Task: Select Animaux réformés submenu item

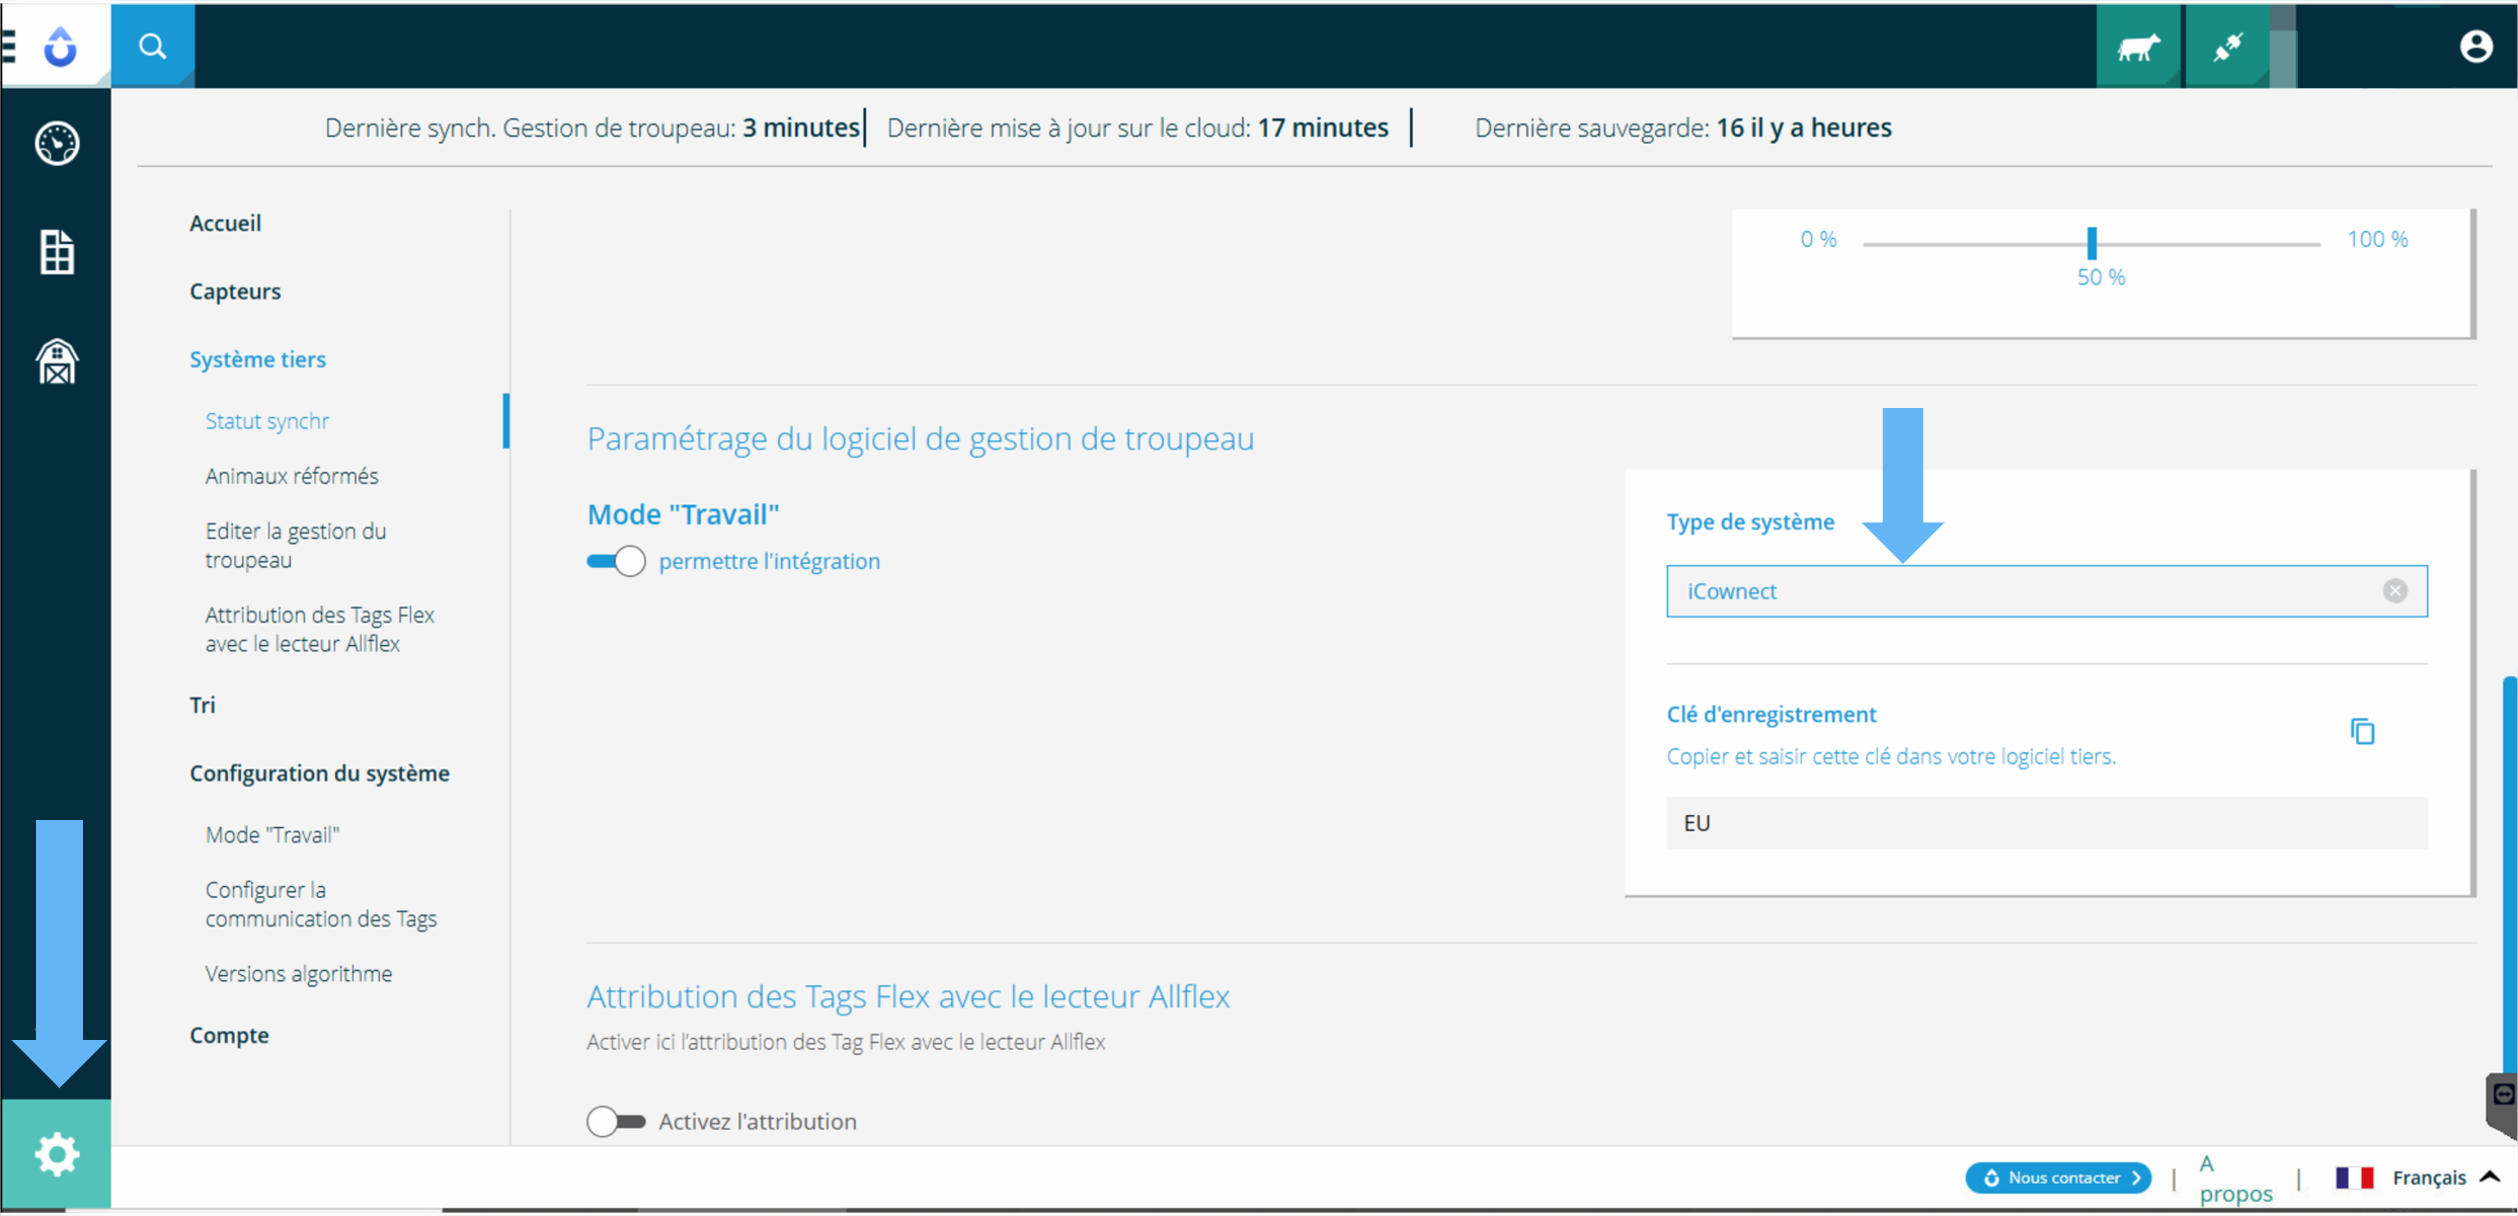Action: (x=292, y=476)
